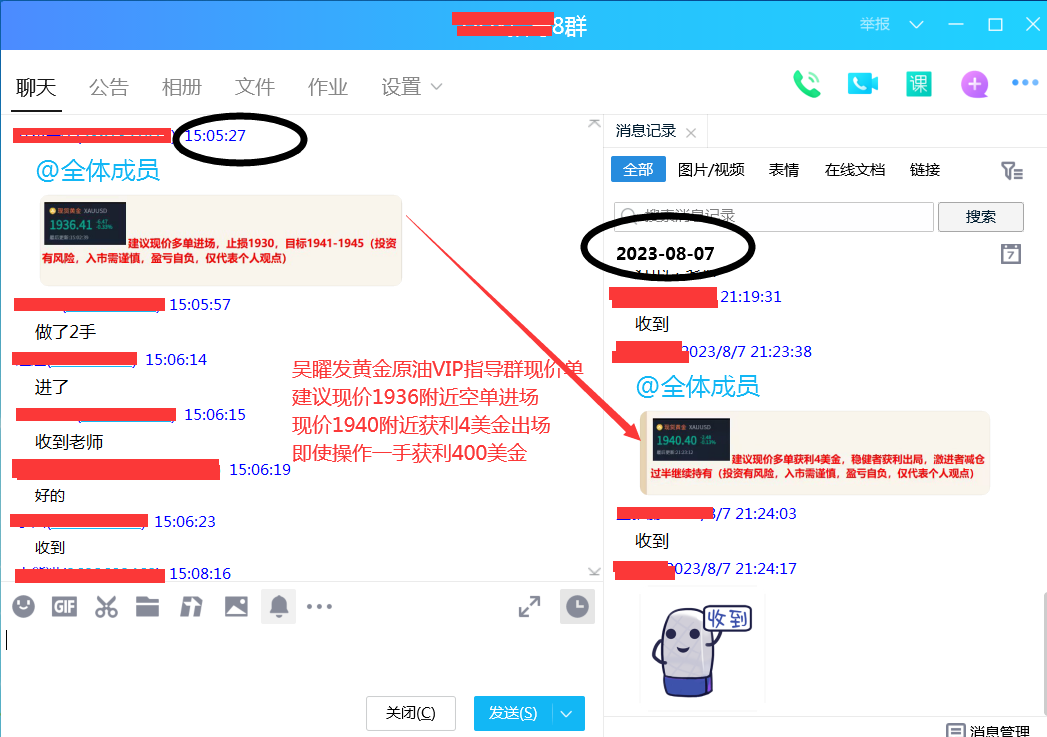Open the 1936.41 gold quote image

(85, 224)
